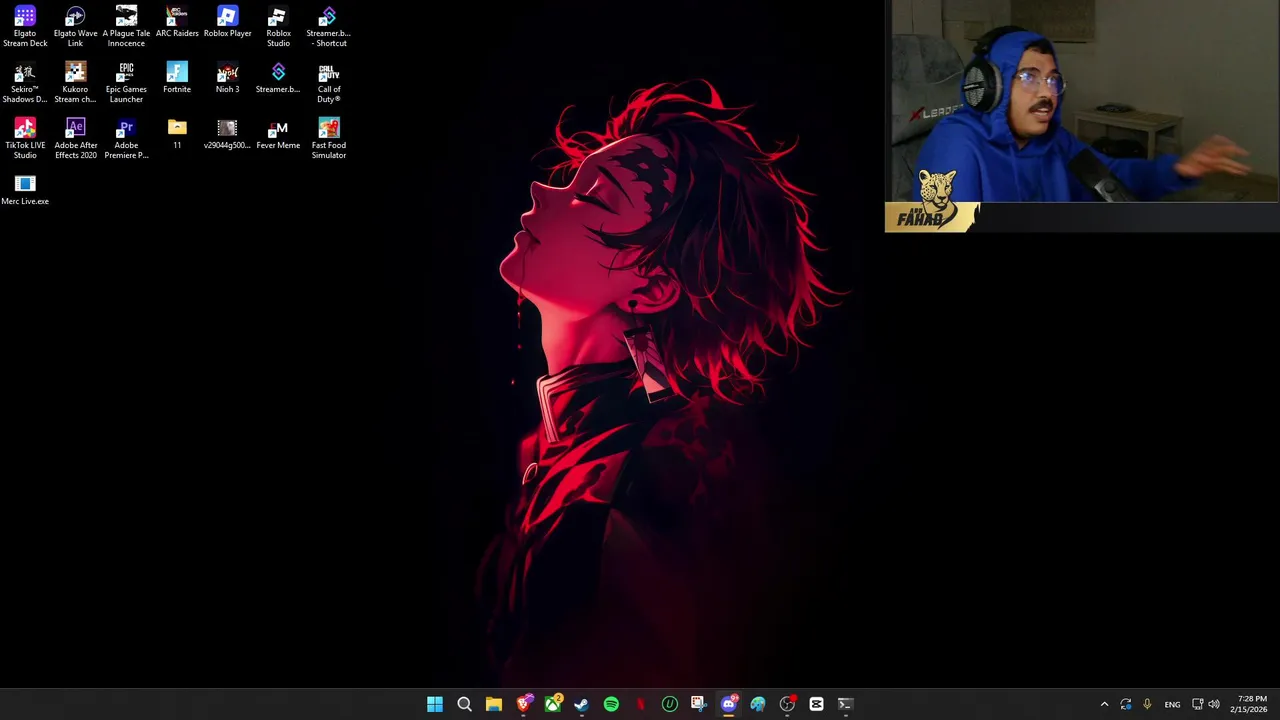Select A Plague Tale Innocence icon
This screenshot has width=1280, height=720.
coord(126,27)
